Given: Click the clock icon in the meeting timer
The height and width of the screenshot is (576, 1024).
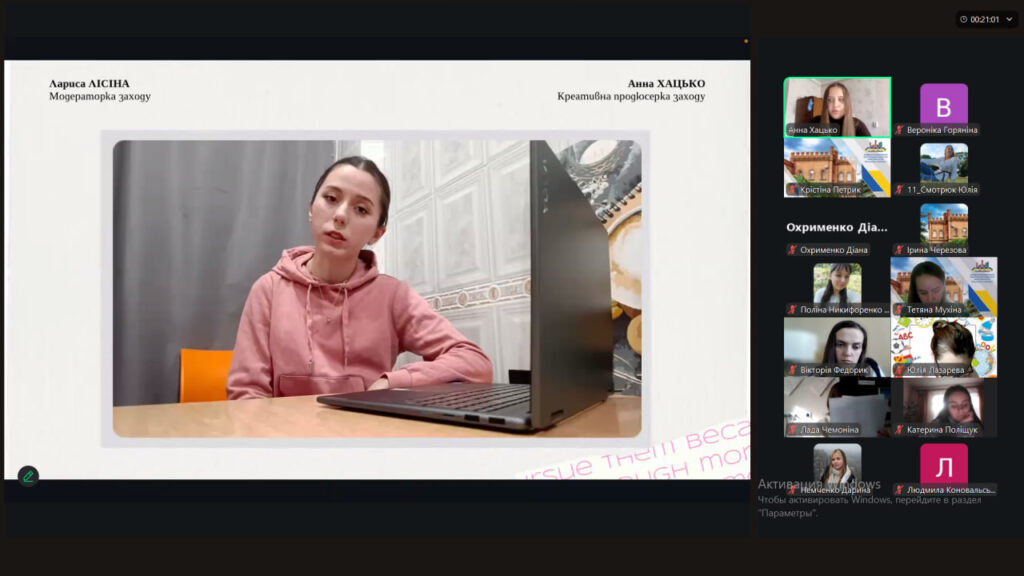Looking at the screenshot, I should click(x=964, y=19).
